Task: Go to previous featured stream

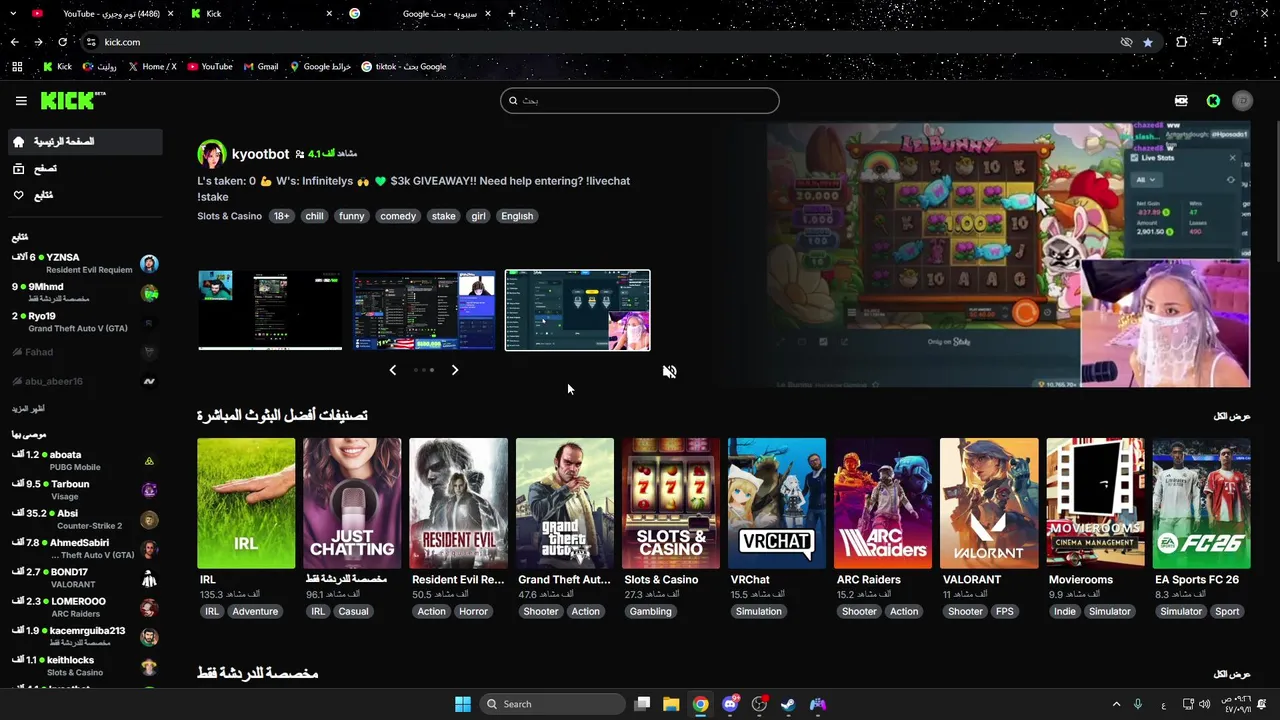Action: pyautogui.click(x=392, y=370)
